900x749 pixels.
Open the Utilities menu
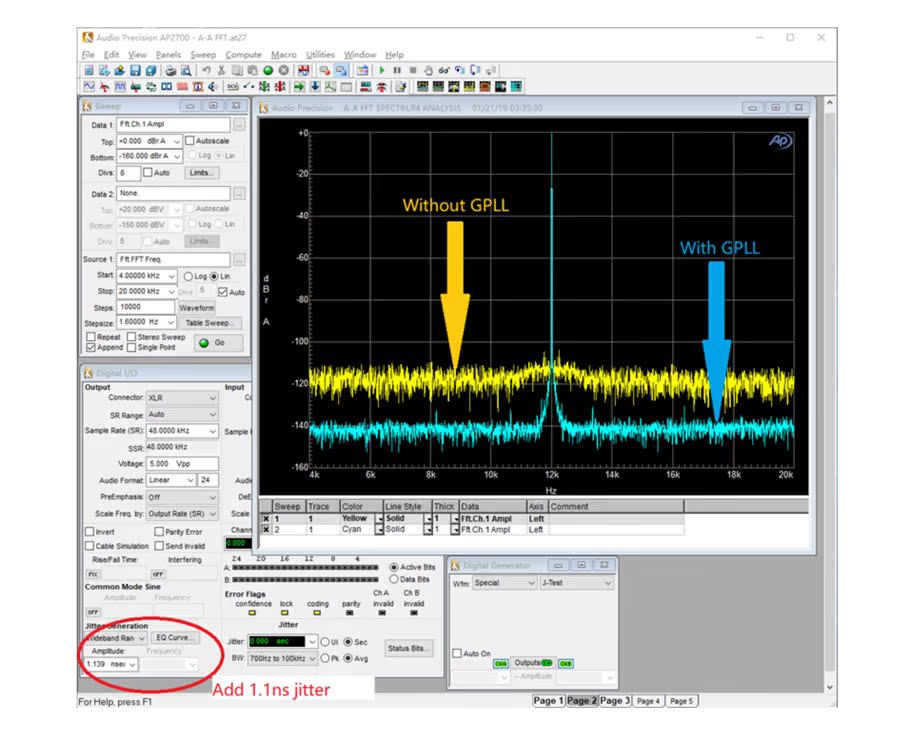point(320,55)
